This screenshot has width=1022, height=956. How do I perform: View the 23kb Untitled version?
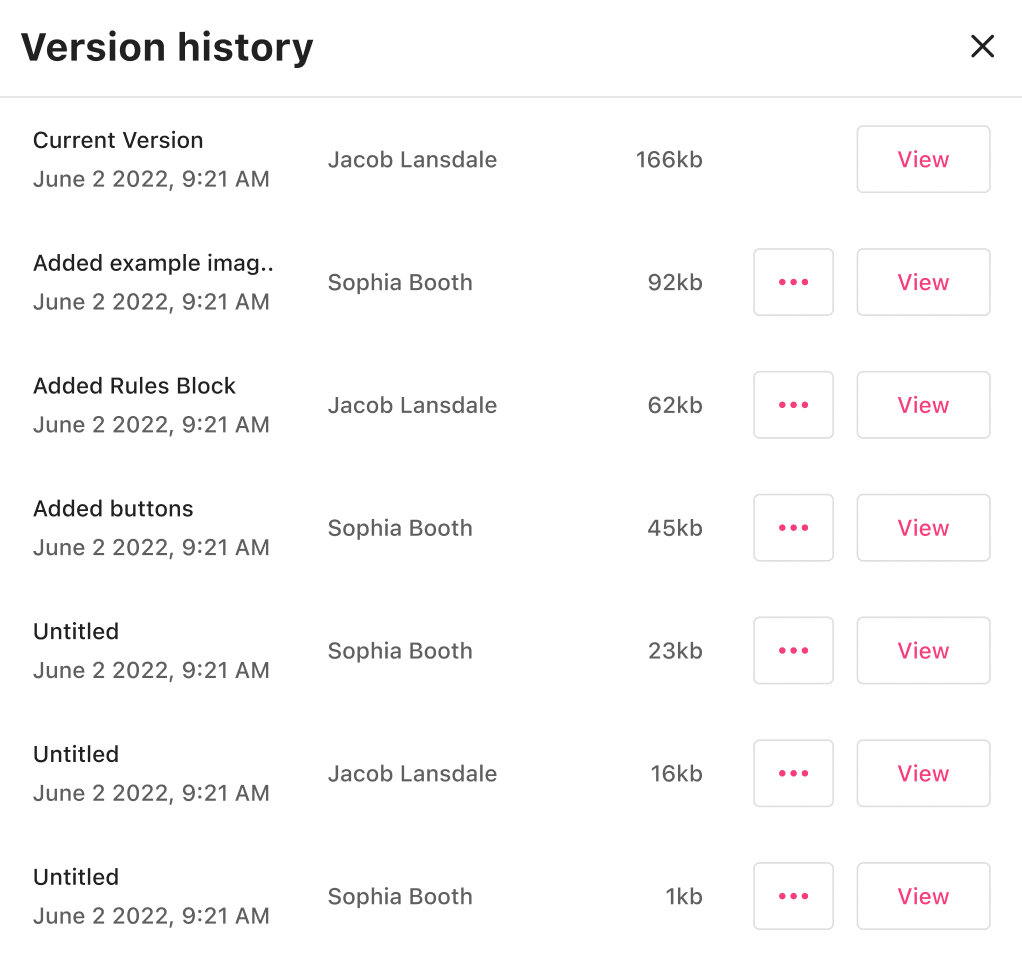[923, 650]
